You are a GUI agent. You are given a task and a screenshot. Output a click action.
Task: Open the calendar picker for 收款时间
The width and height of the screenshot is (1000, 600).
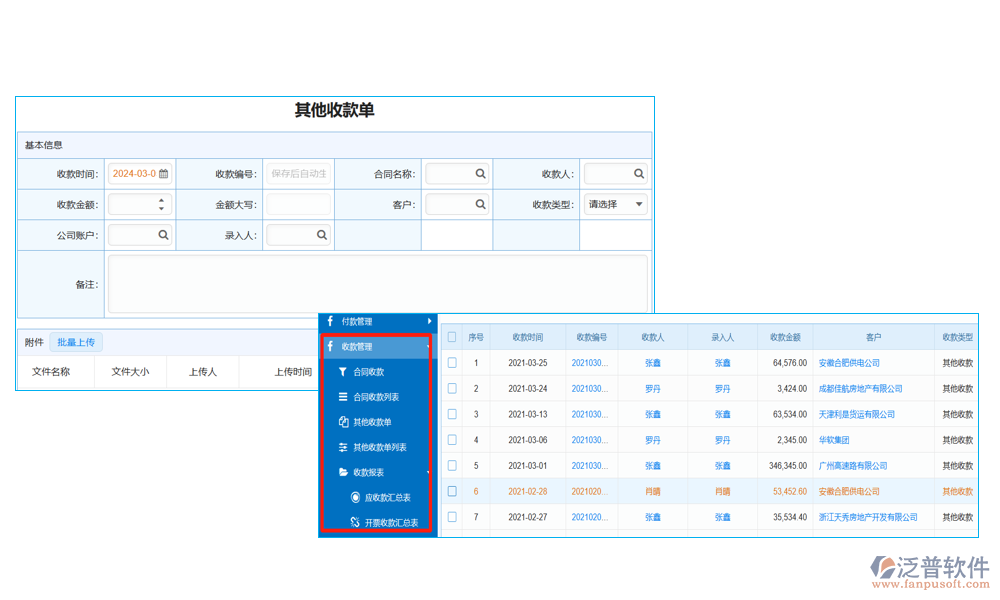164,174
